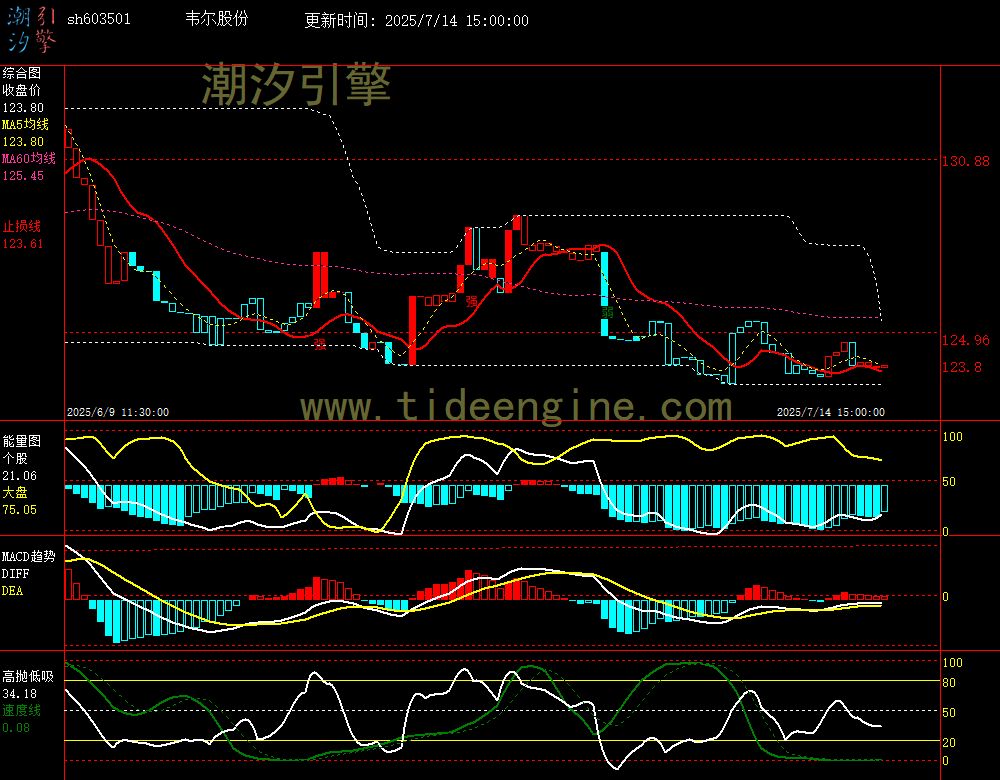The height and width of the screenshot is (780, 1000).
Task: Click the 124.96 price axis label
Action: click(966, 340)
